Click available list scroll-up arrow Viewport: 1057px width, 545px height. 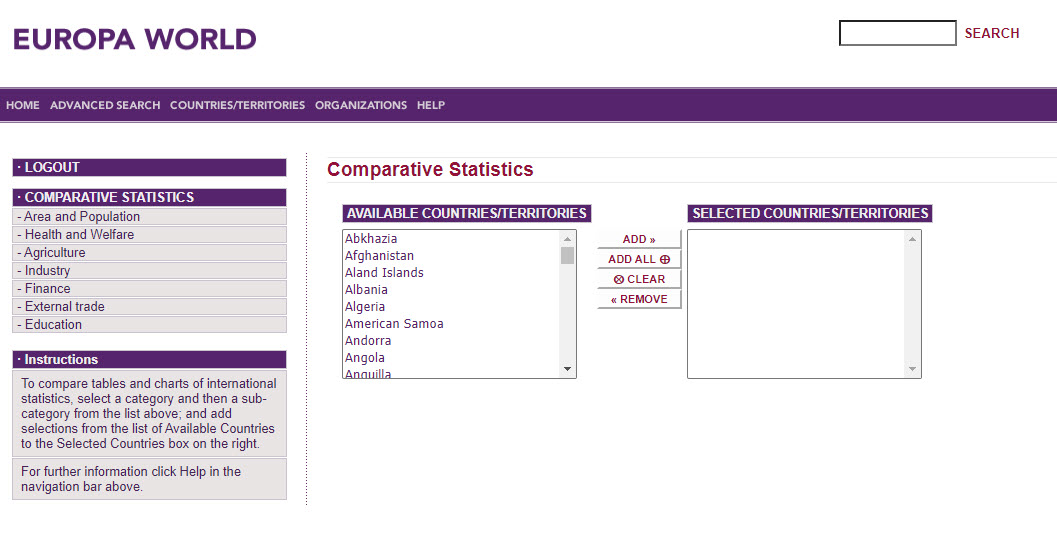(568, 239)
